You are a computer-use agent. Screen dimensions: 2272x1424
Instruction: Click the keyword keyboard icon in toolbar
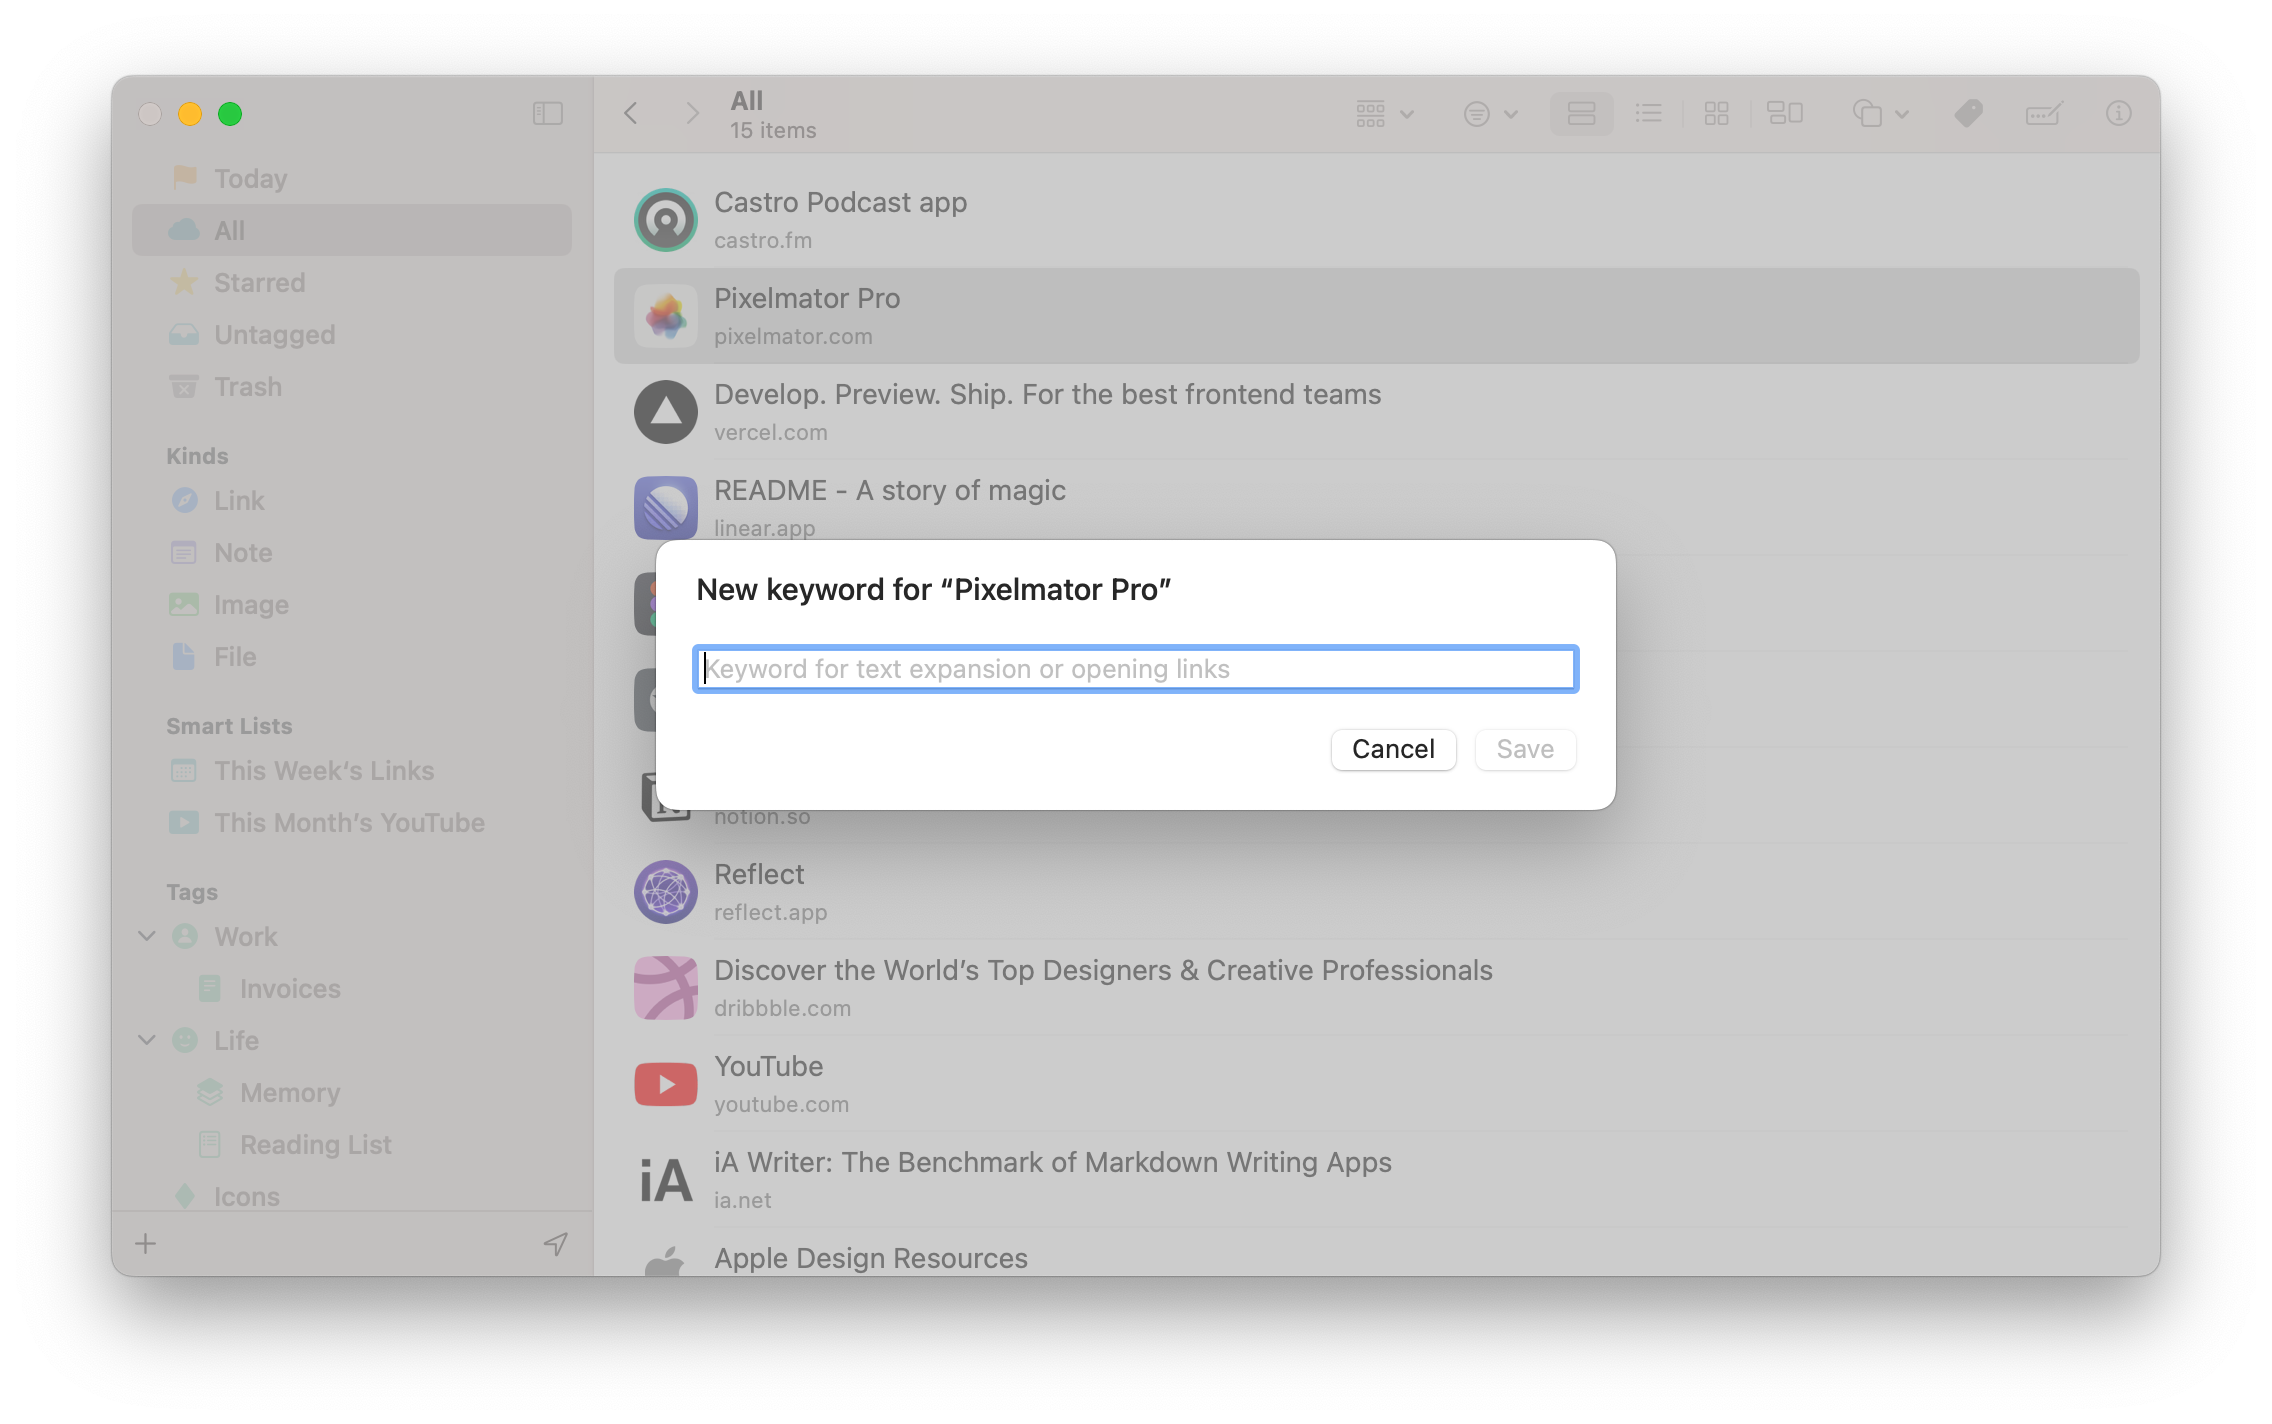click(x=2043, y=114)
